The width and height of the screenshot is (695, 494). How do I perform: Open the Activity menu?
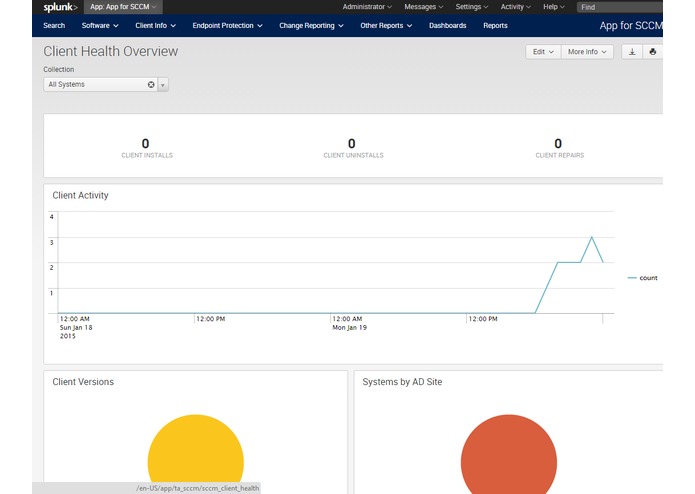[515, 7]
